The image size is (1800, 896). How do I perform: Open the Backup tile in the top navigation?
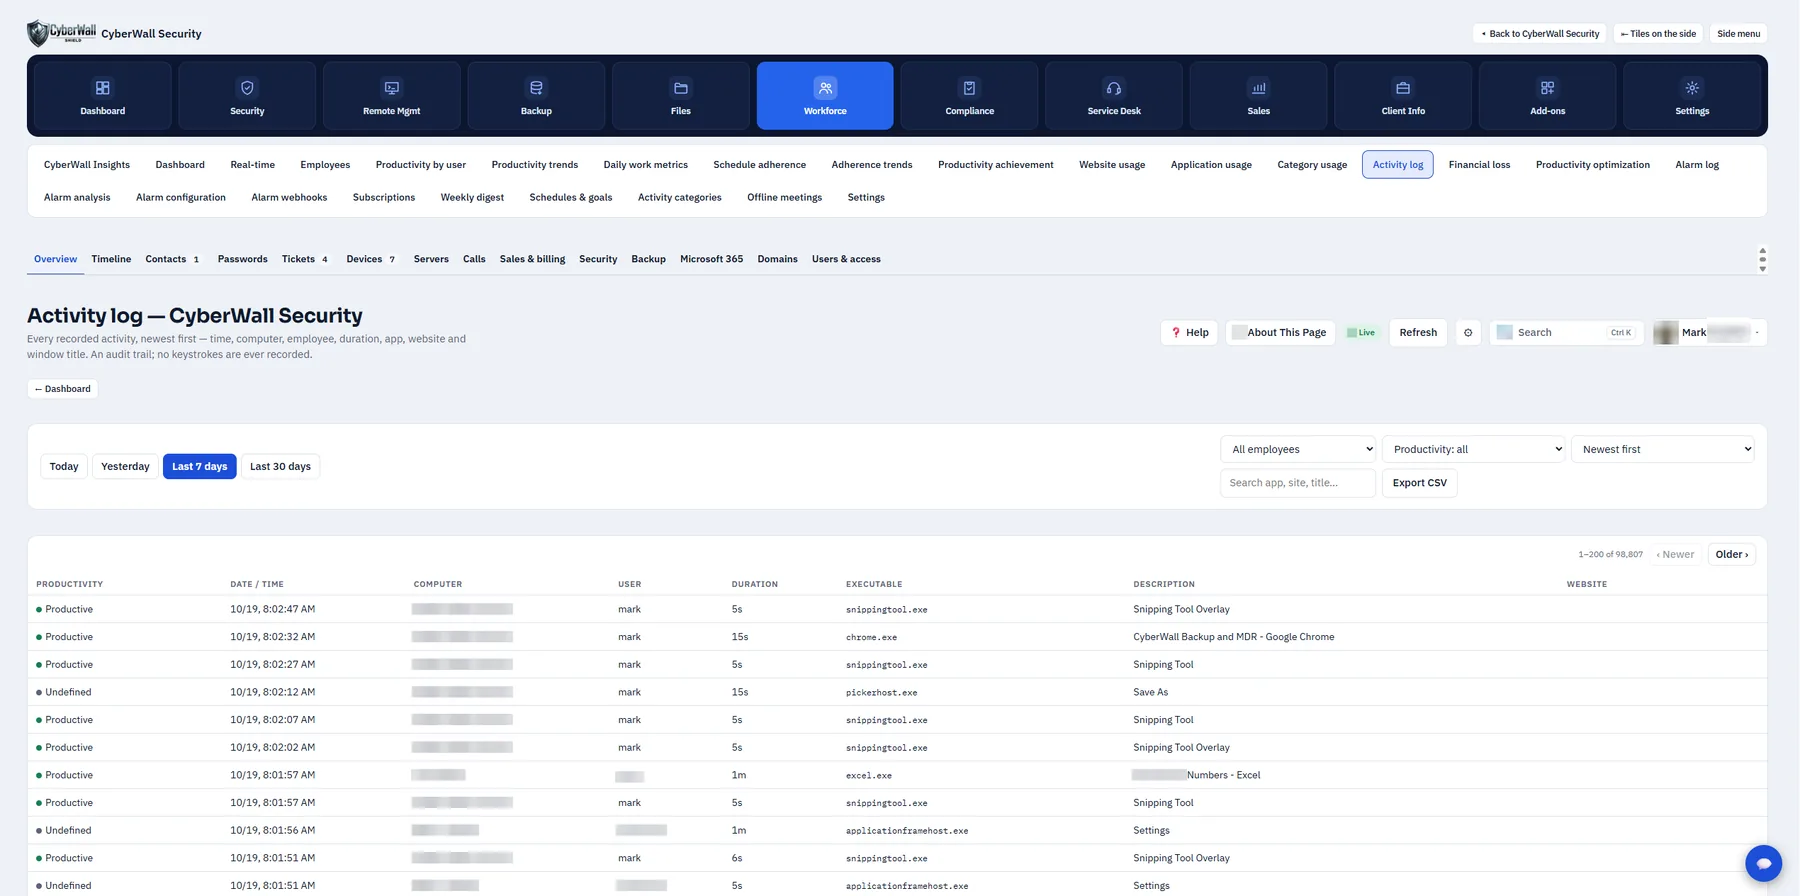click(536, 96)
